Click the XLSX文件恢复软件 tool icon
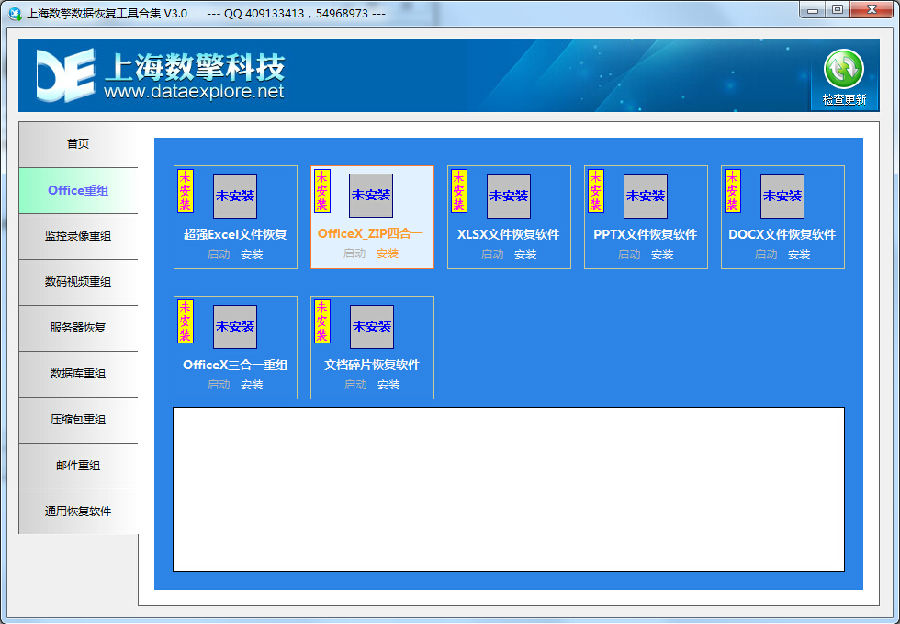Screen dimensions: 900x624 pos(509,196)
